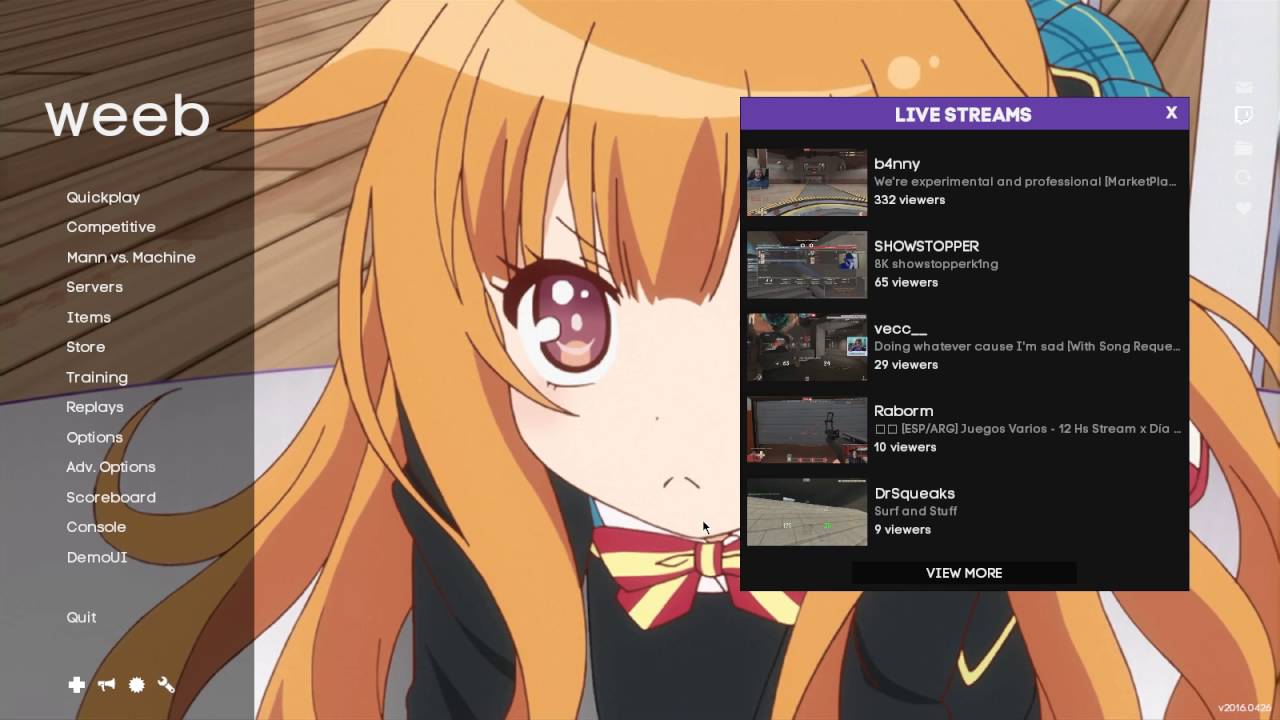
Task: Click Raborm streamer name
Action: pos(904,411)
